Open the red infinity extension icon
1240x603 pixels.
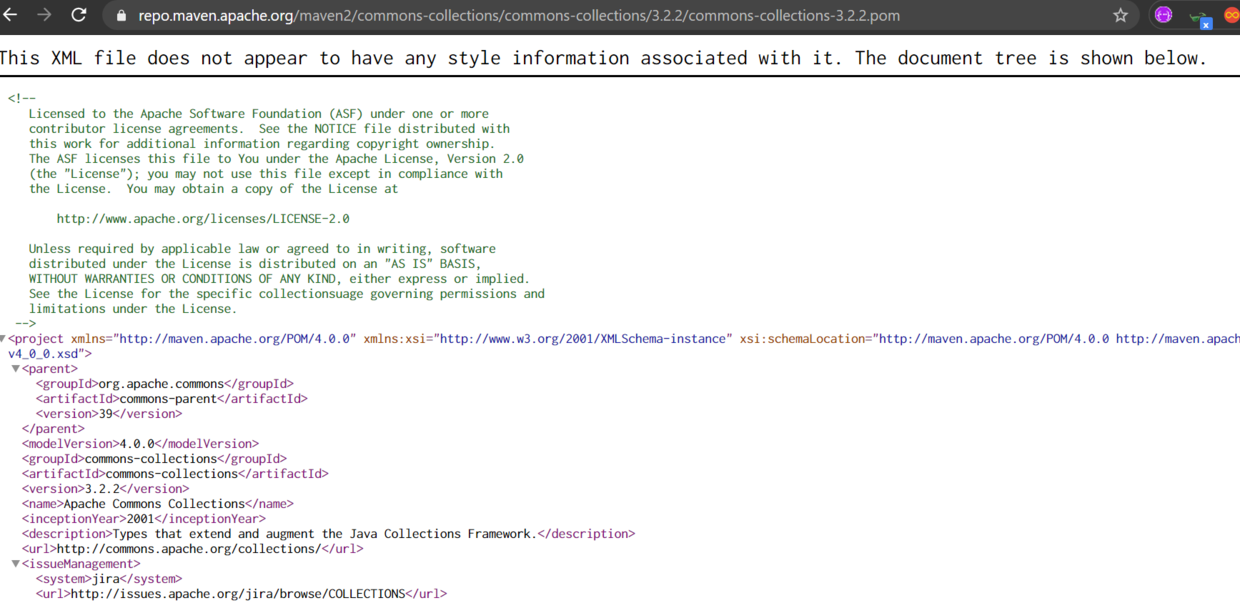(1232, 15)
